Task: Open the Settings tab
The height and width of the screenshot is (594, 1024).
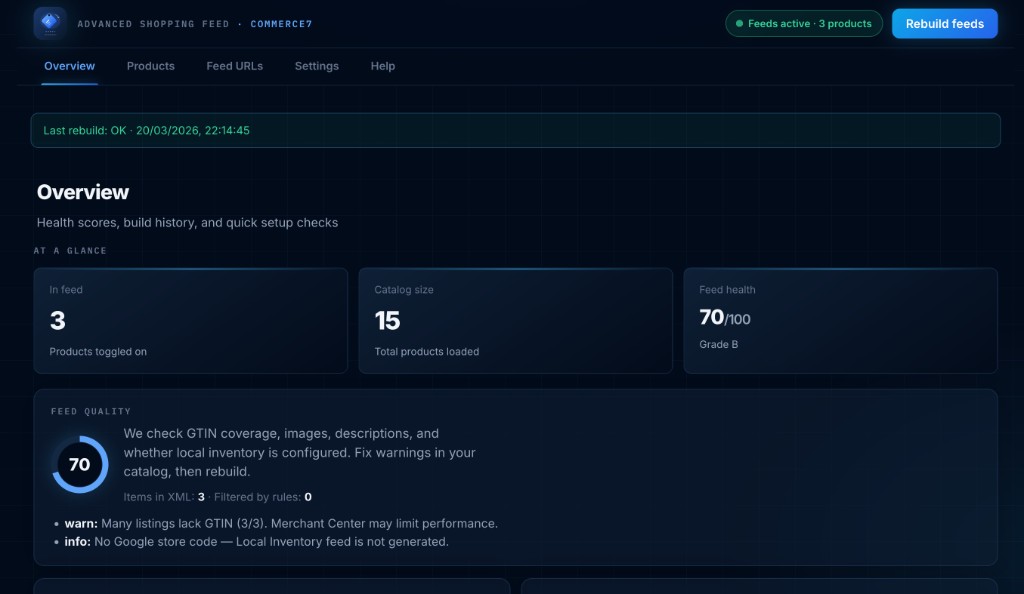Action: [316, 66]
